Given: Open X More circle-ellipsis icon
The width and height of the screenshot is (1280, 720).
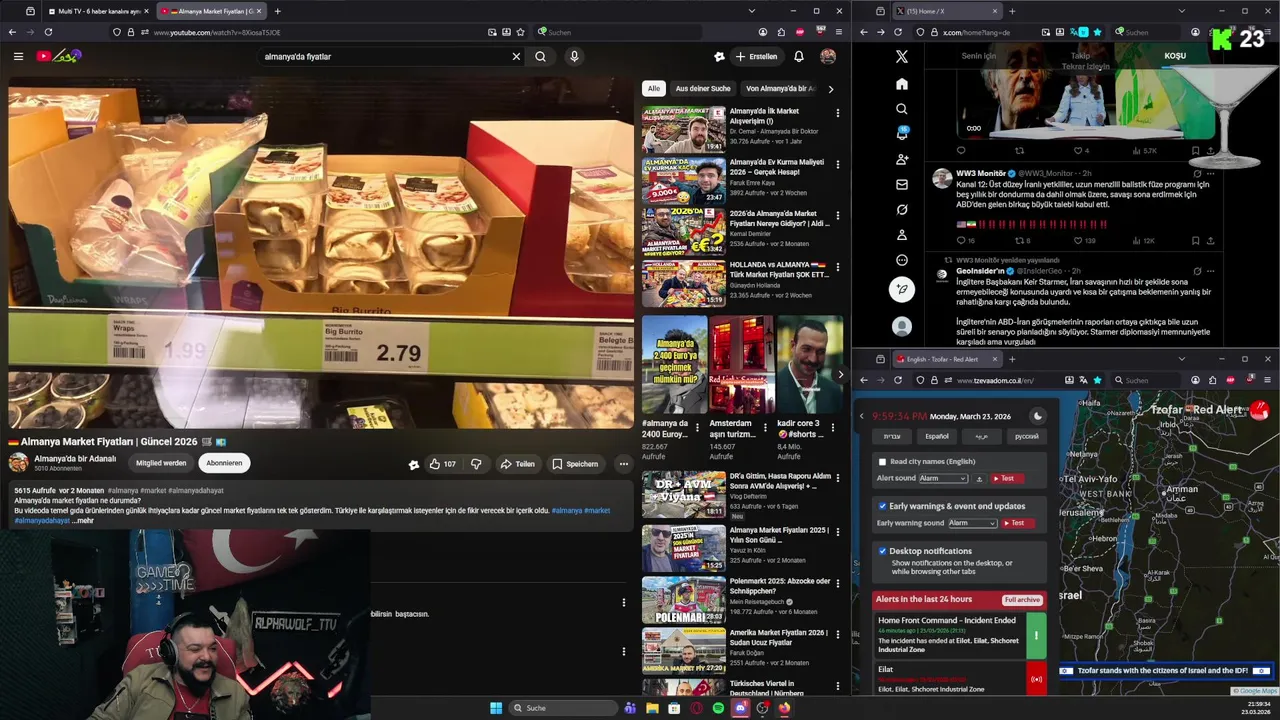Looking at the screenshot, I should (x=902, y=260).
